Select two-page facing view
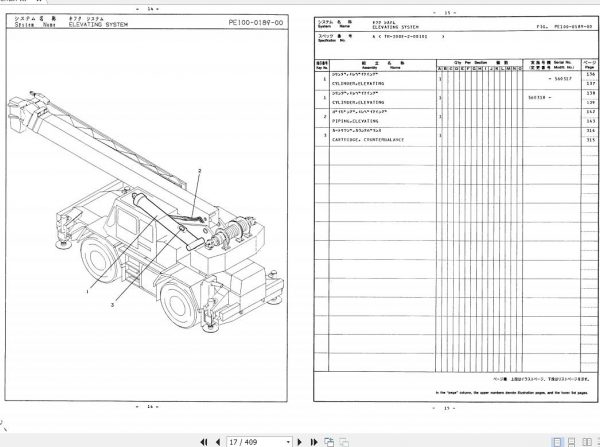This screenshot has height=447, width=600. pos(586,442)
